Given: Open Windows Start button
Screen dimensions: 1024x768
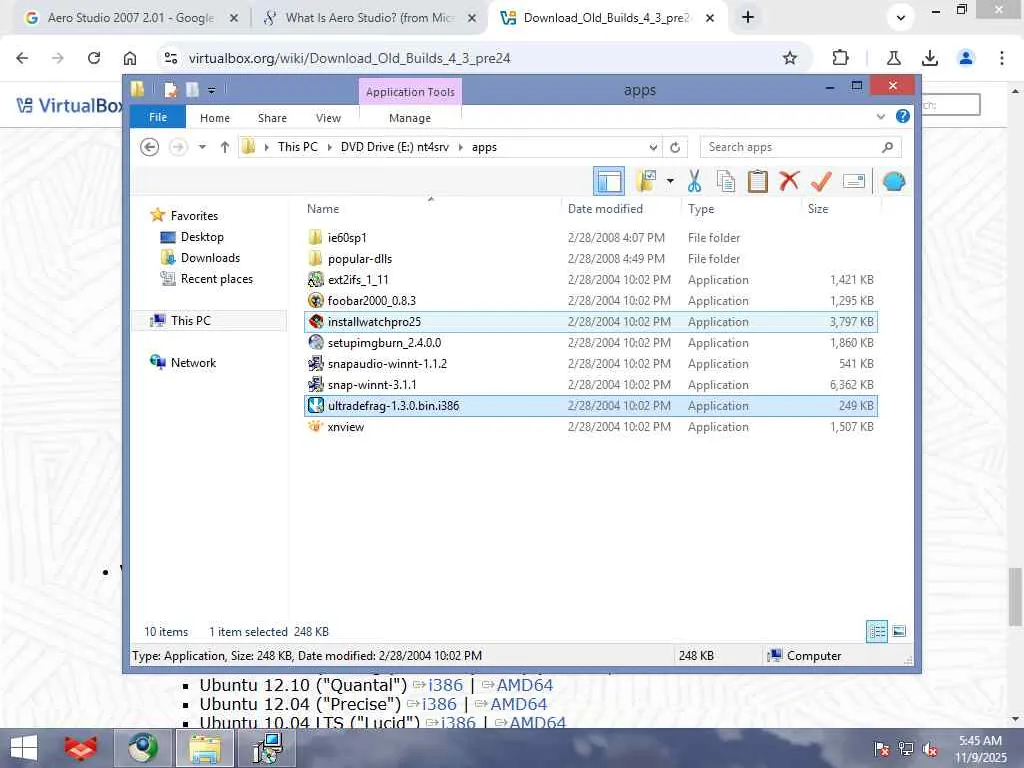Looking at the screenshot, I should coord(24,748).
